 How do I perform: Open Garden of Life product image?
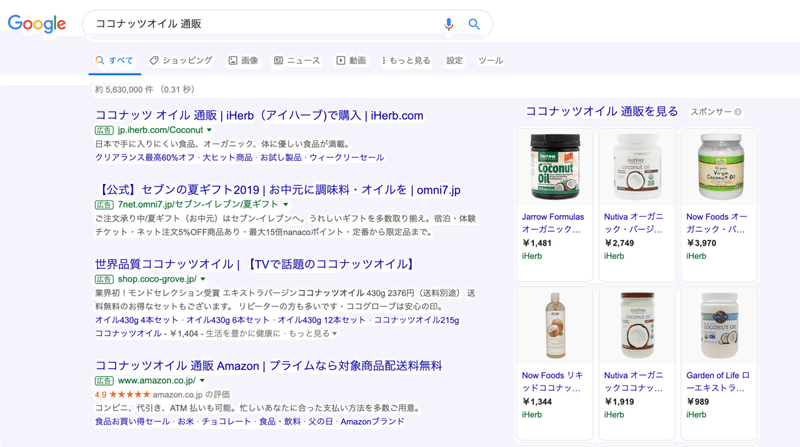click(719, 325)
